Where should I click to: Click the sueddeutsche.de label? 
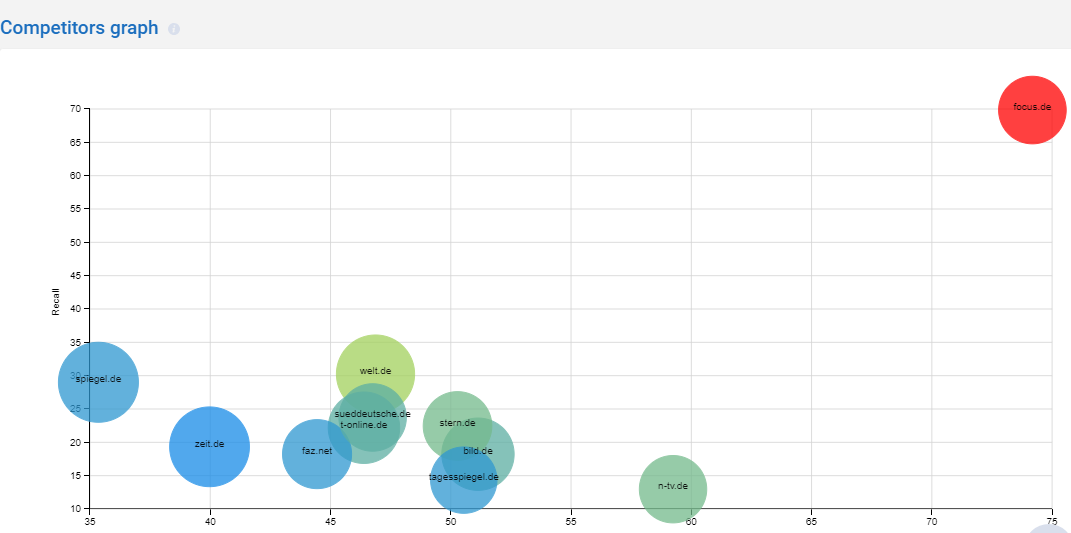pos(372,414)
